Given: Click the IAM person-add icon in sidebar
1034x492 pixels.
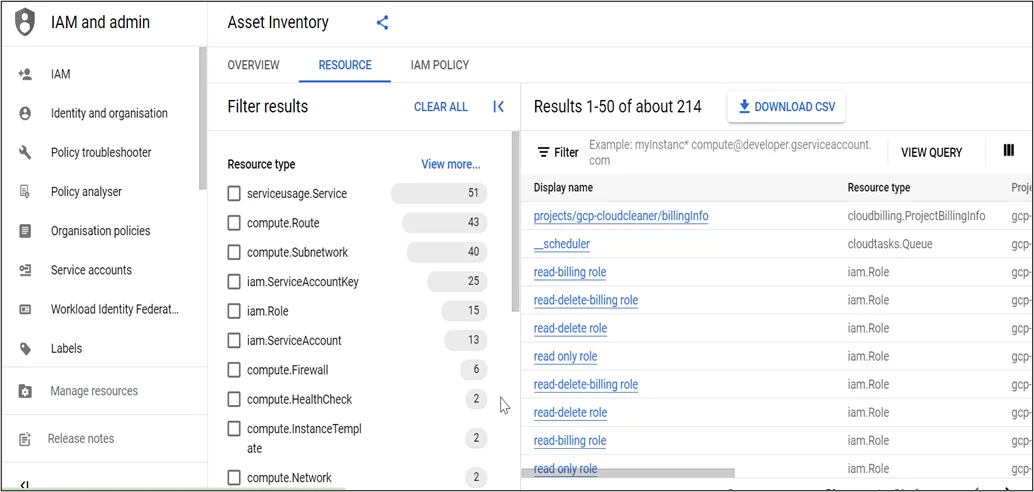Looking at the screenshot, I should [x=26, y=74].
